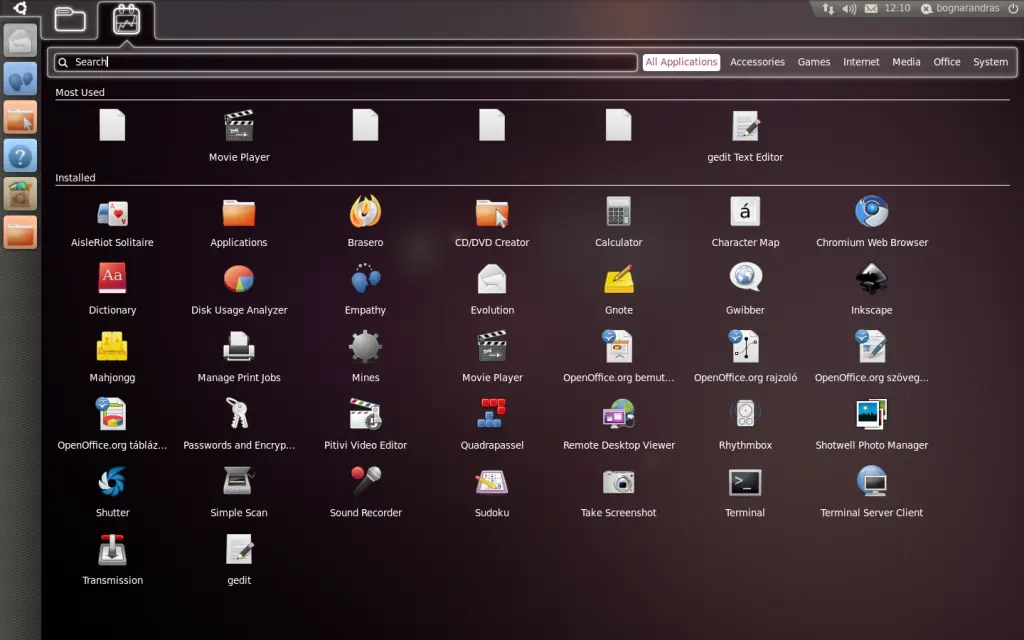Filter by Office category
This screenshot has width=1024, height=640.
[946, 62]
